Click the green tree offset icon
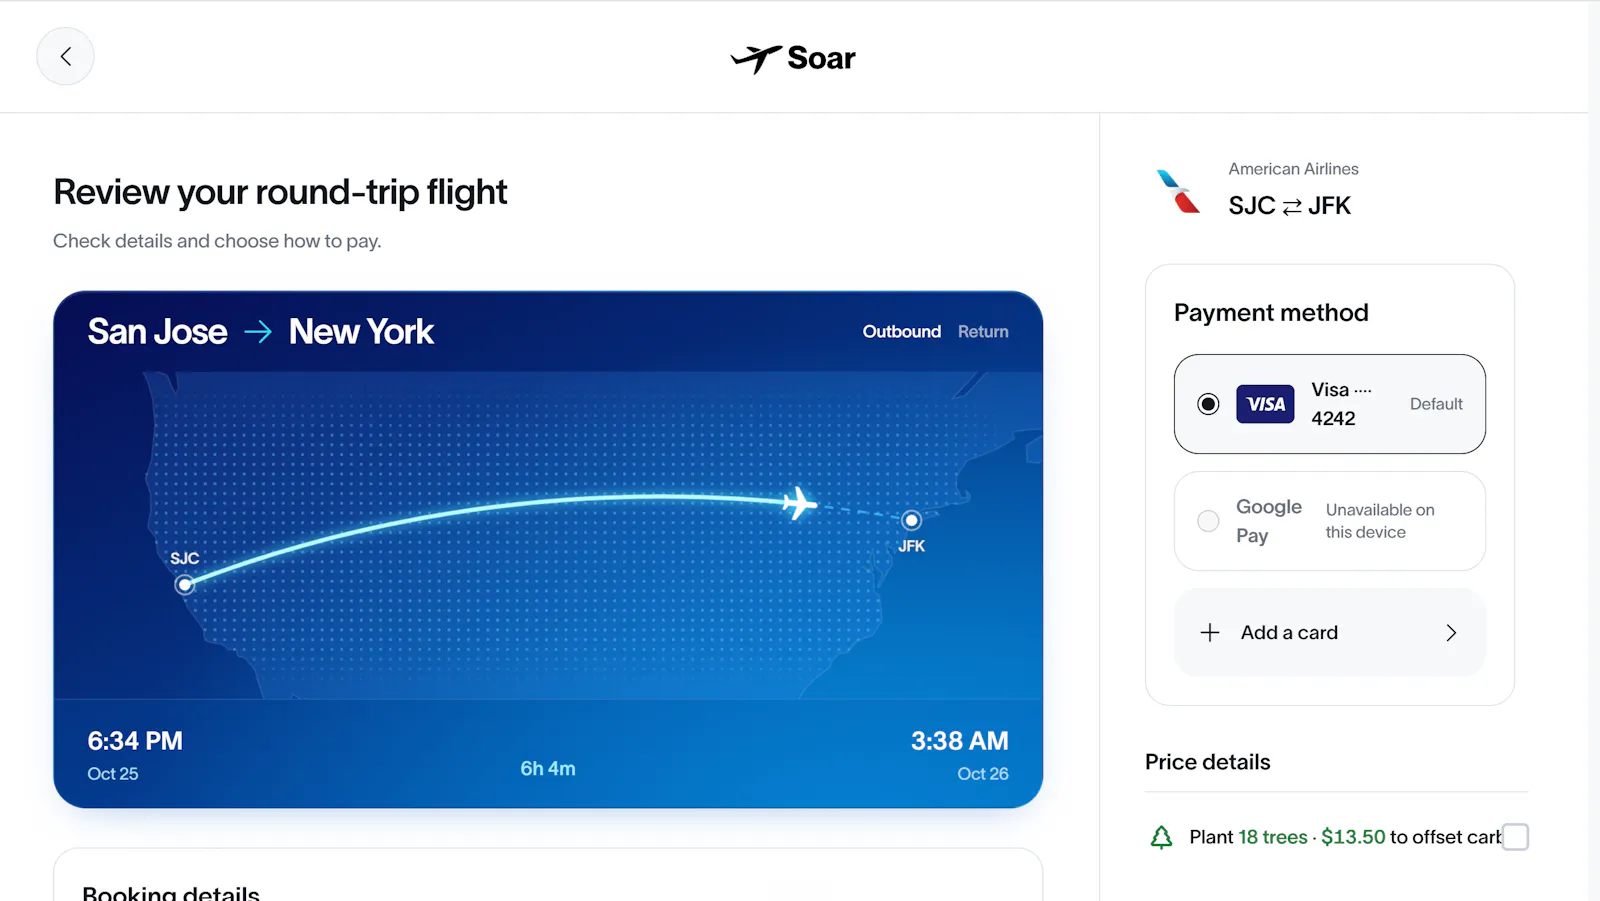 coord(1161,837)
